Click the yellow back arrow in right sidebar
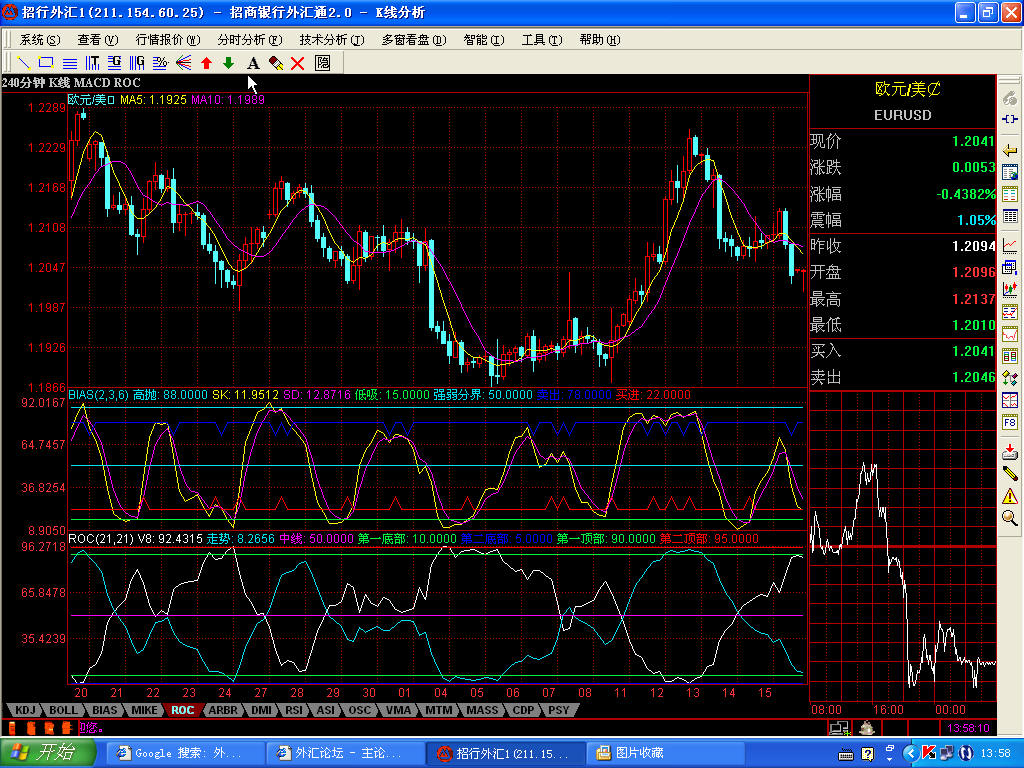 pyautogui.click(x=1010, y=150)
